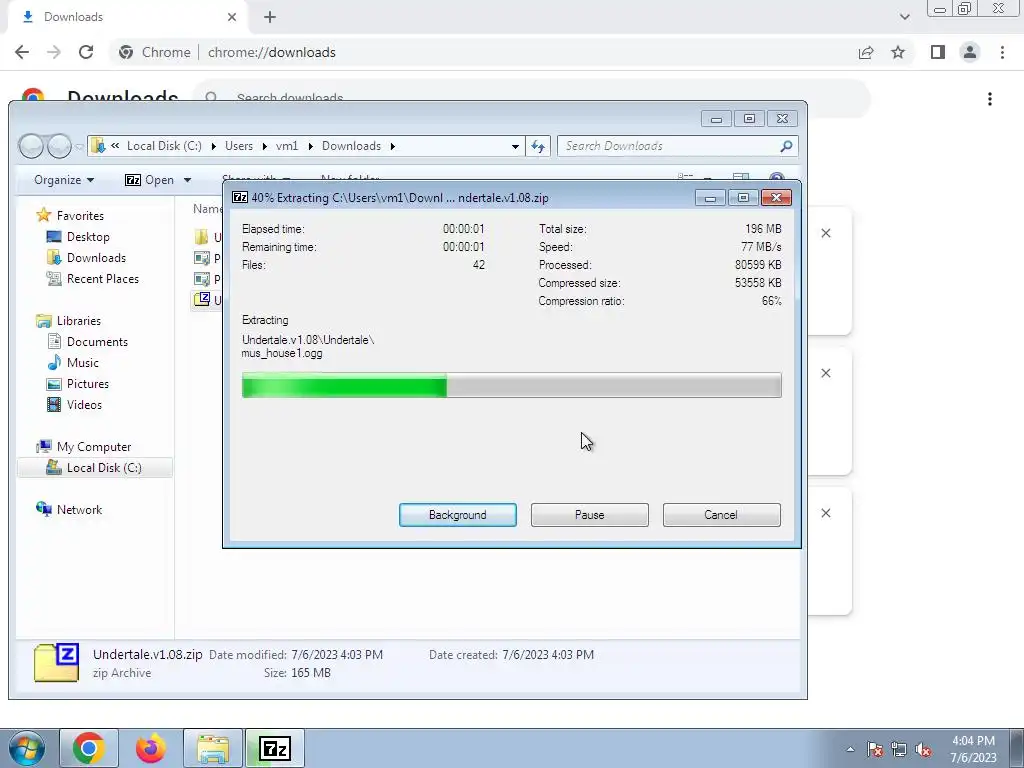The image size is (1024, 768).
Task: Click Downloads in the address breadcrumb
Action: 351,146
